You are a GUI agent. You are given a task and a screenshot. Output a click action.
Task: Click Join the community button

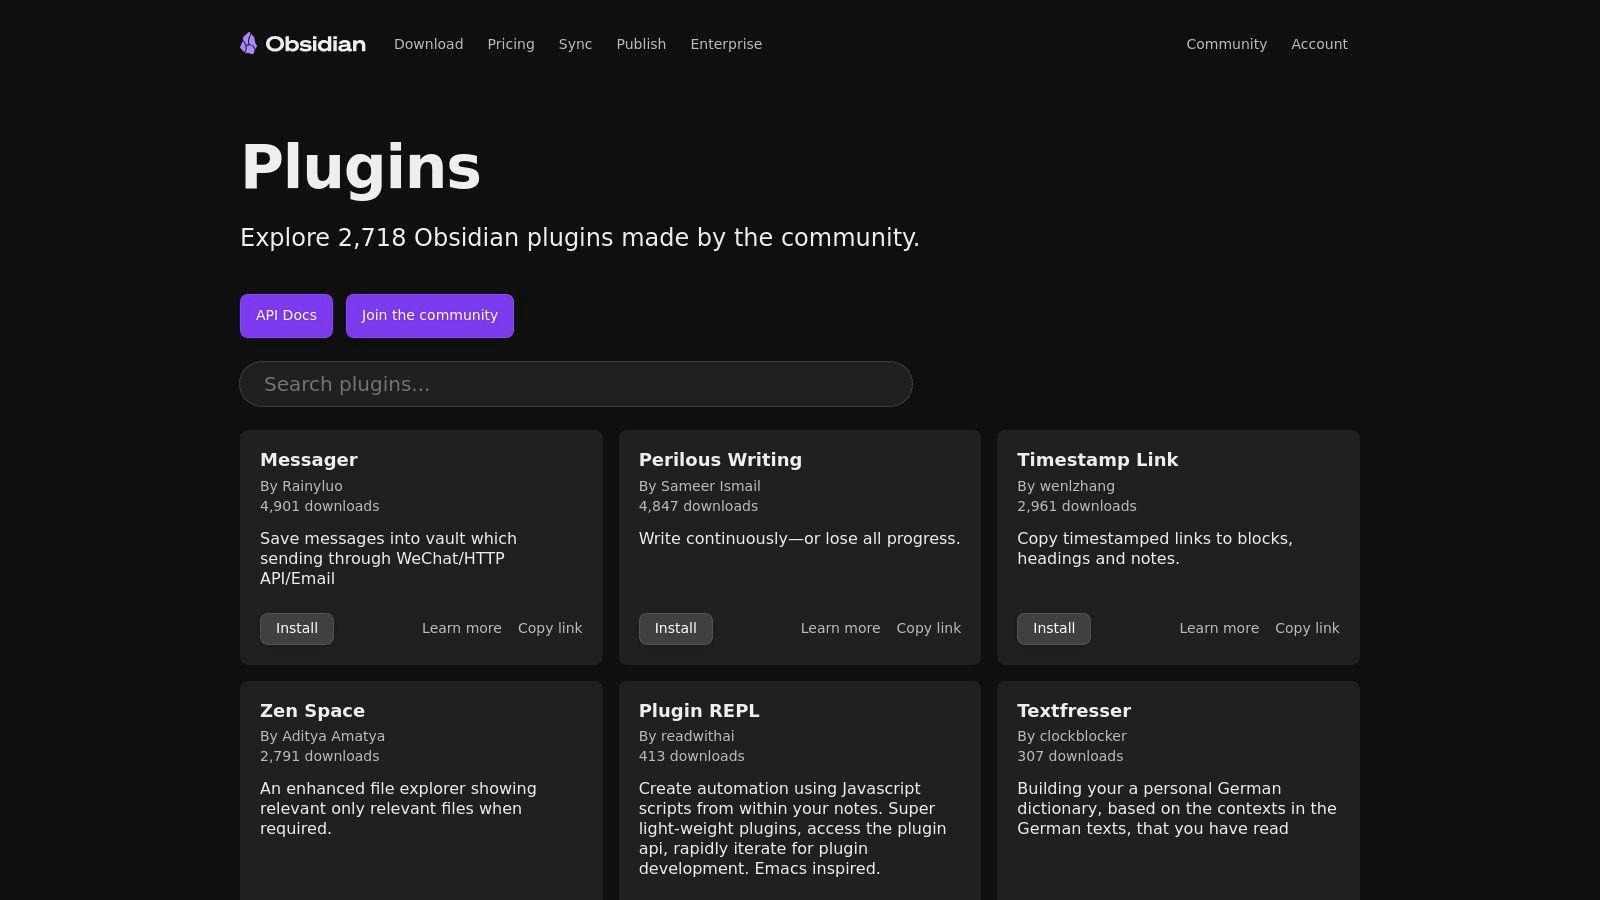pyautogui.click(x=430, y=316)
